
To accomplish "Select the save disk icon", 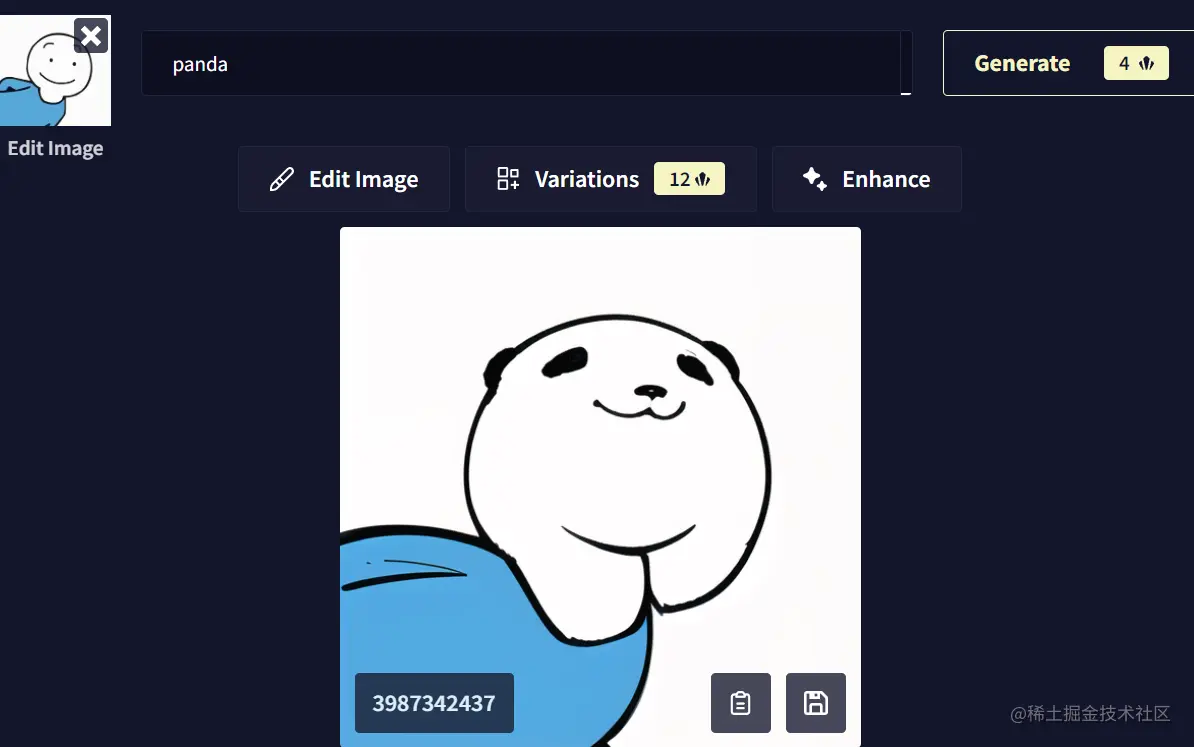I will (816, 703).
